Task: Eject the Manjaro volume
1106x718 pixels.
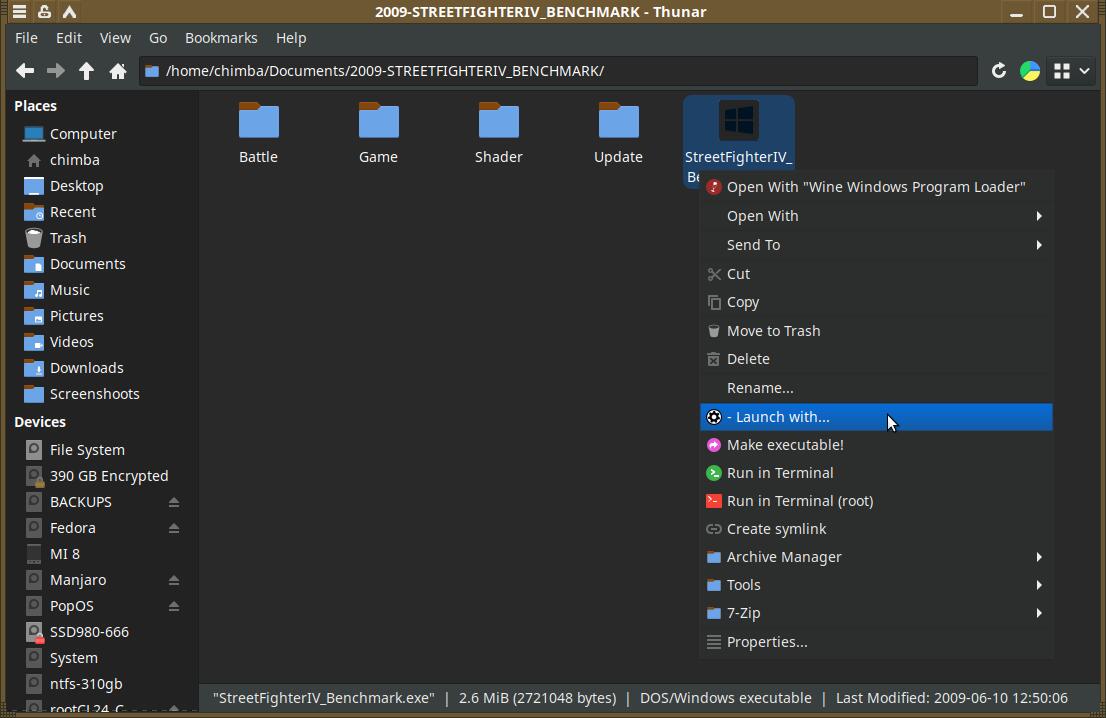Action: (x=174, y=580)
